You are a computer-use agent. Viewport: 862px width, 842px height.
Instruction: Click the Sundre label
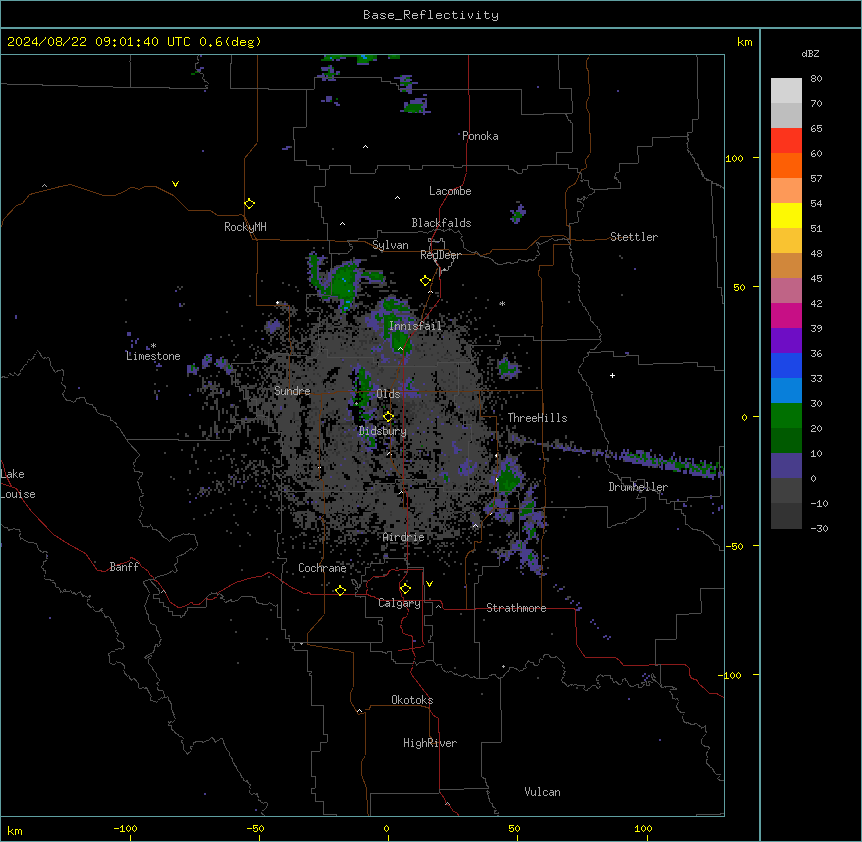click(x=292, y=391)
